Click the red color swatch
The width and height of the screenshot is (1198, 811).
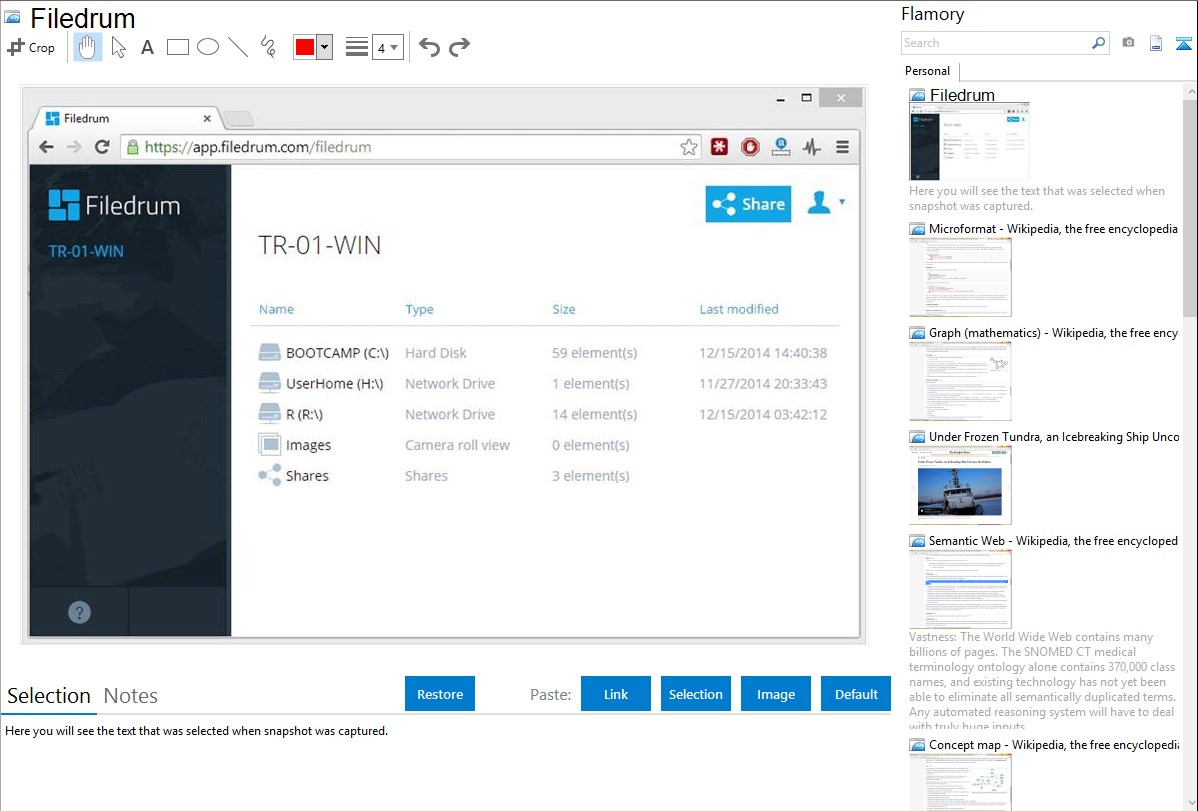pyautogui.click(x=305, y=47)
